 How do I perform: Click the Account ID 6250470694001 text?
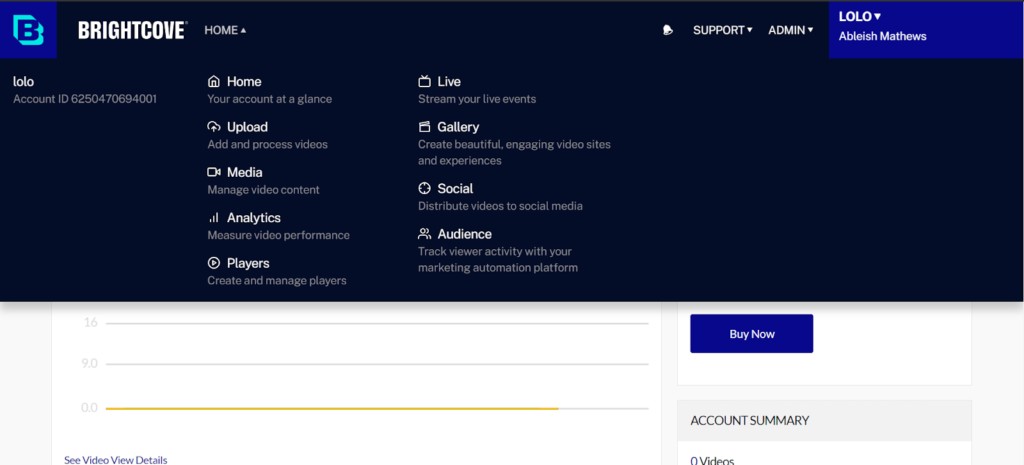point(85,99)
